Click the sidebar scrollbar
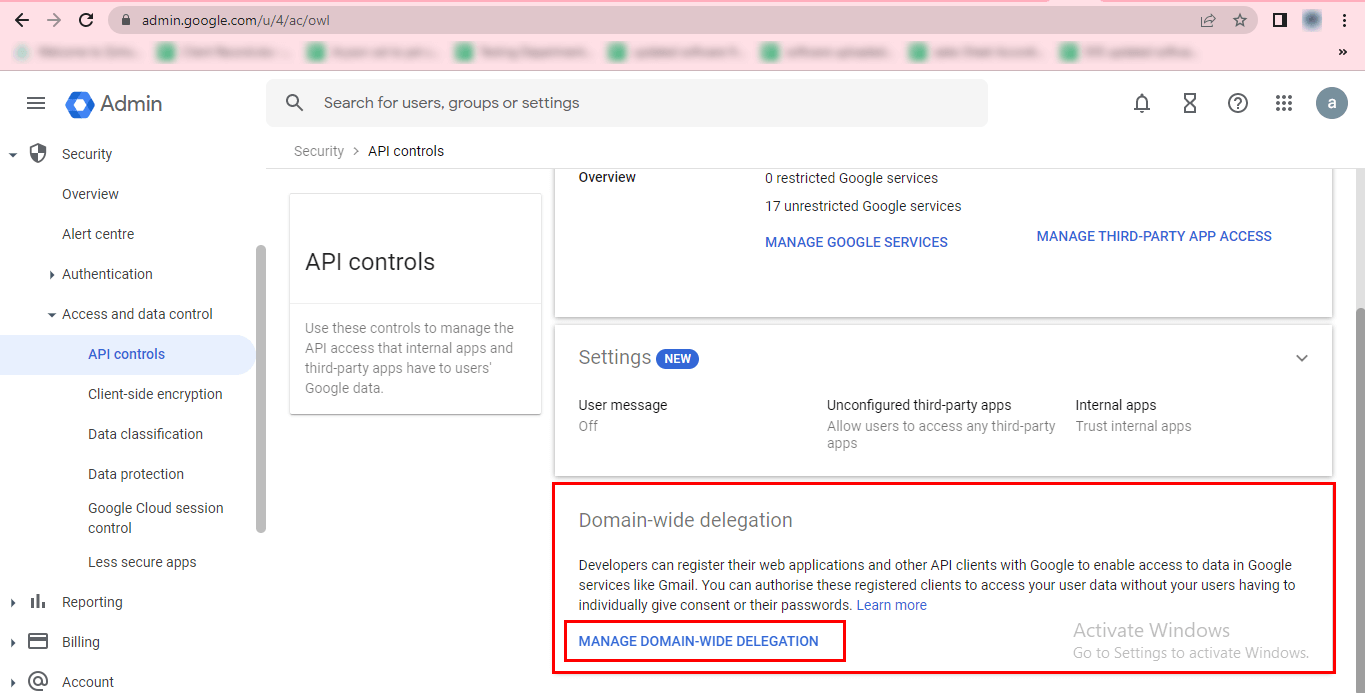This screenshot has width=1365, height=693. point(261,389)
